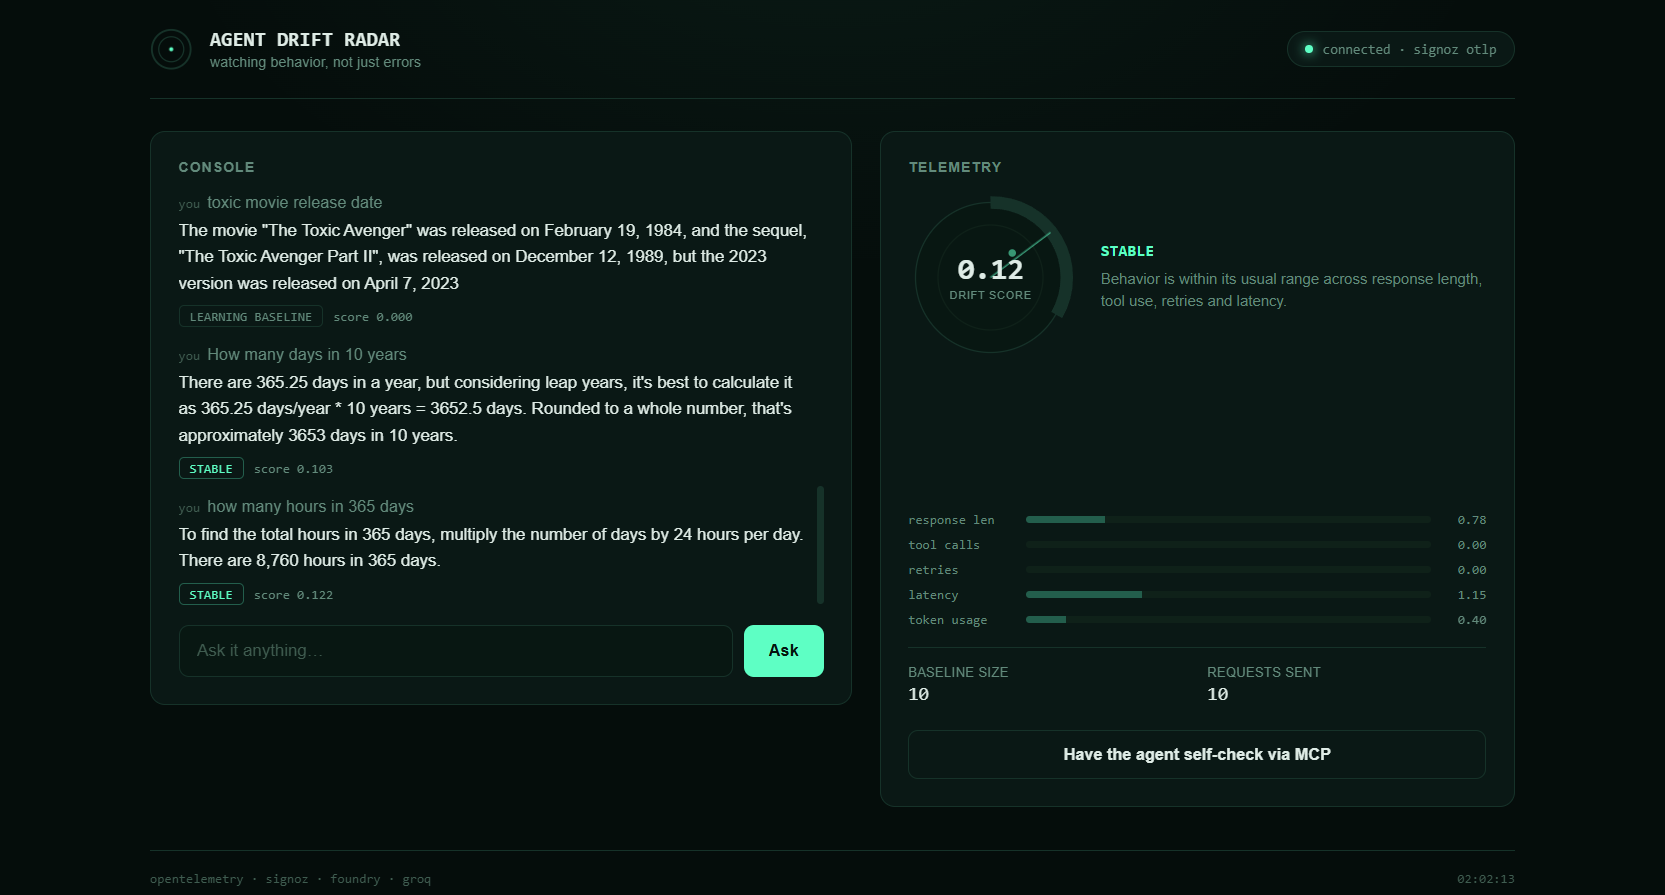The width and height of the screenshot is (1665, 895).
Task: Click the 'how many hours in 365 days' query
Action: click(x=310, y=507)
